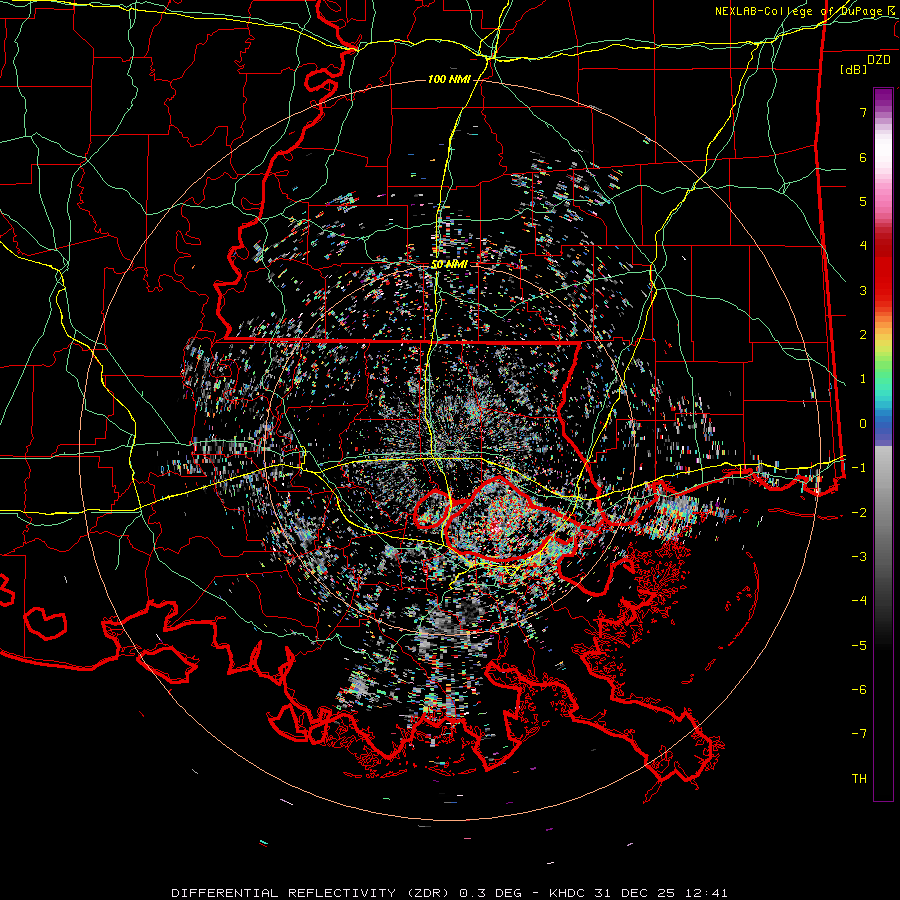Click the DZD legend title
Viewport: 900px width, 900px height.
coord(879,60)
